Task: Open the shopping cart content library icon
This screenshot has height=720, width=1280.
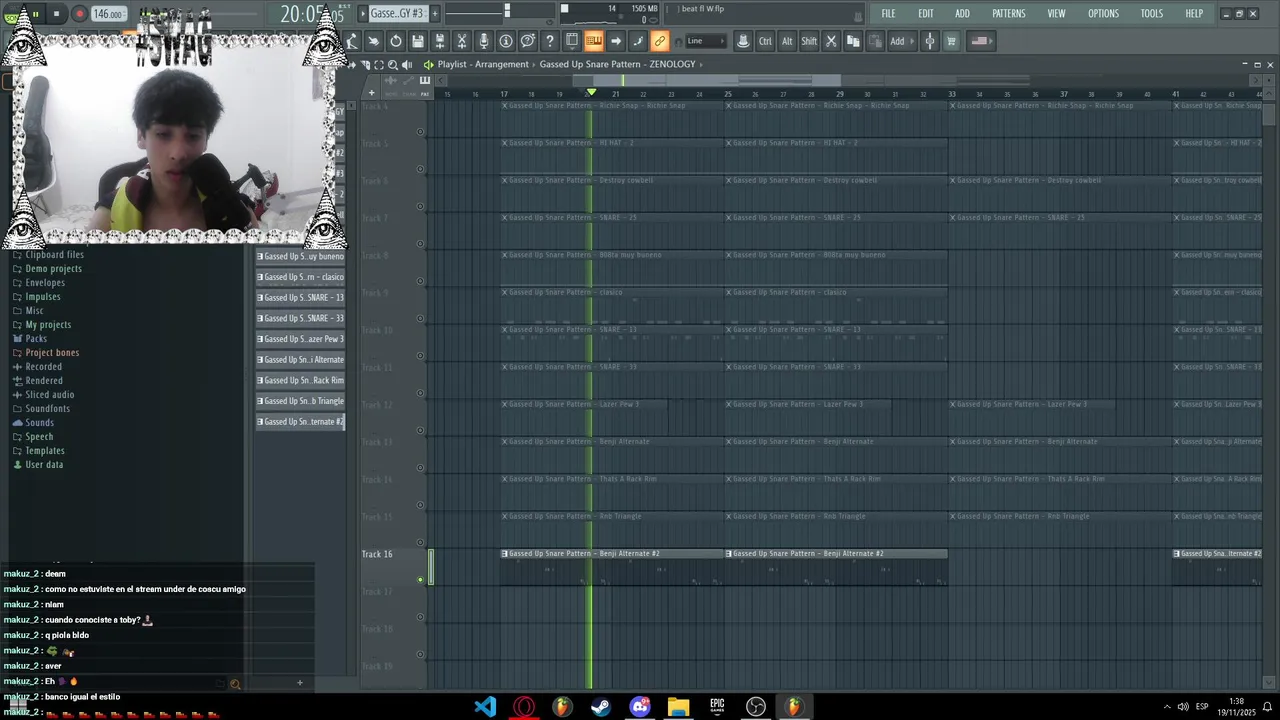Action: point(951,41)
